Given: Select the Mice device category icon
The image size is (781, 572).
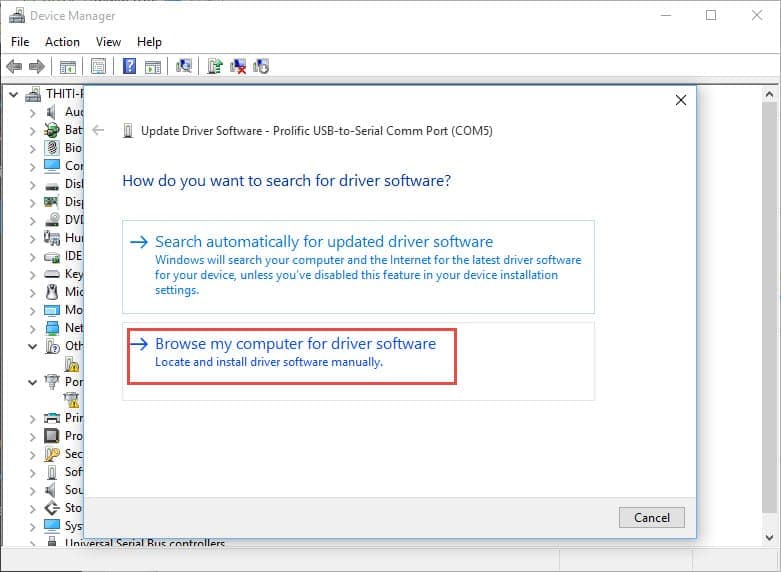Looking at the screenshot, I should point(52,292).
